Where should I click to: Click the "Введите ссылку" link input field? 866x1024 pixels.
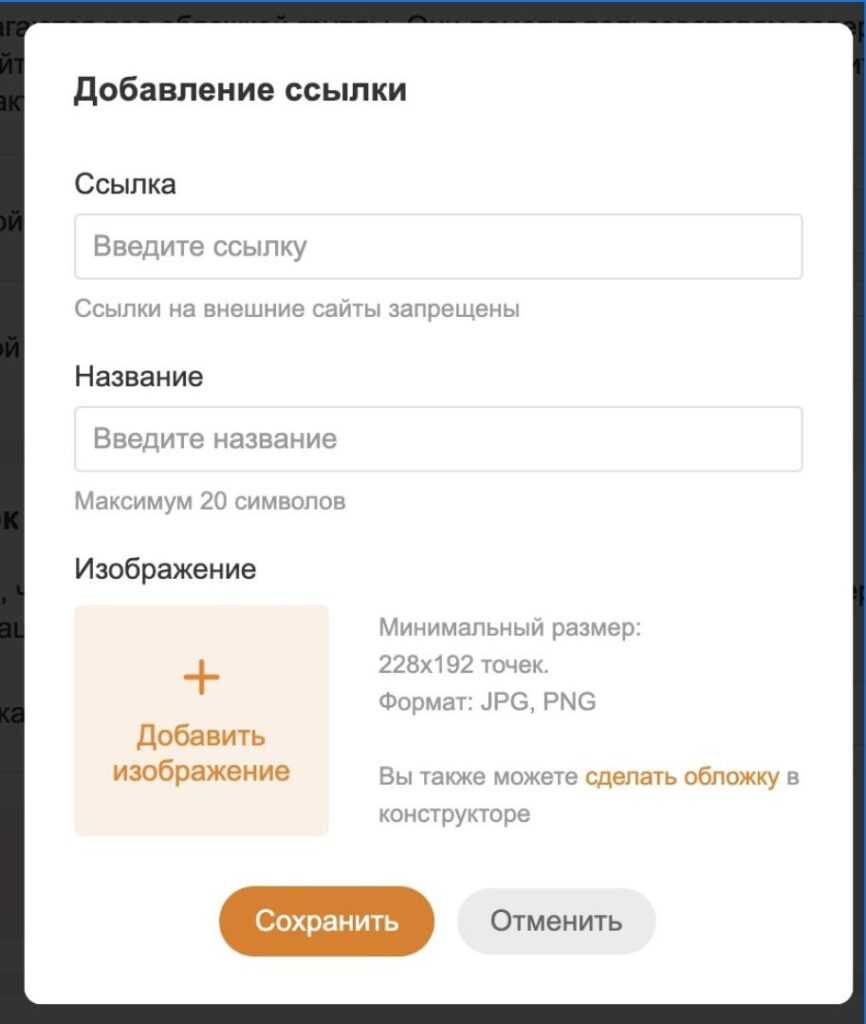[x=438, y=247]
